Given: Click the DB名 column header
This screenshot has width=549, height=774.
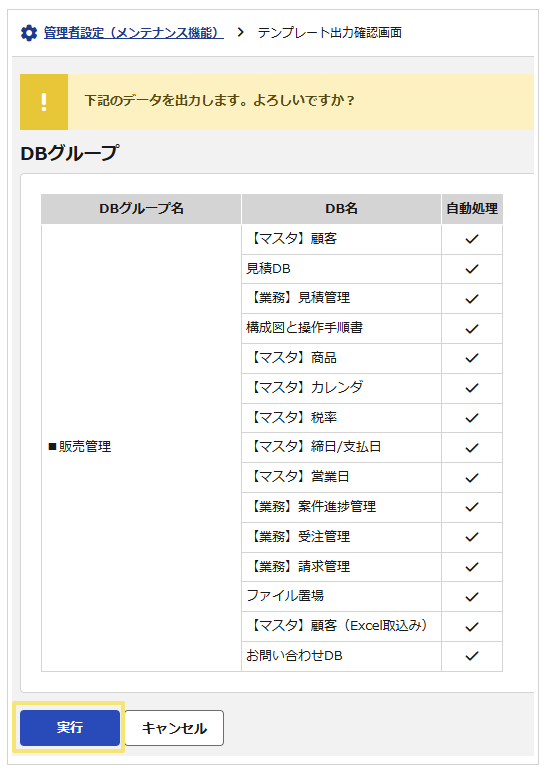Looking at the screenshot, I should point(341,209).
